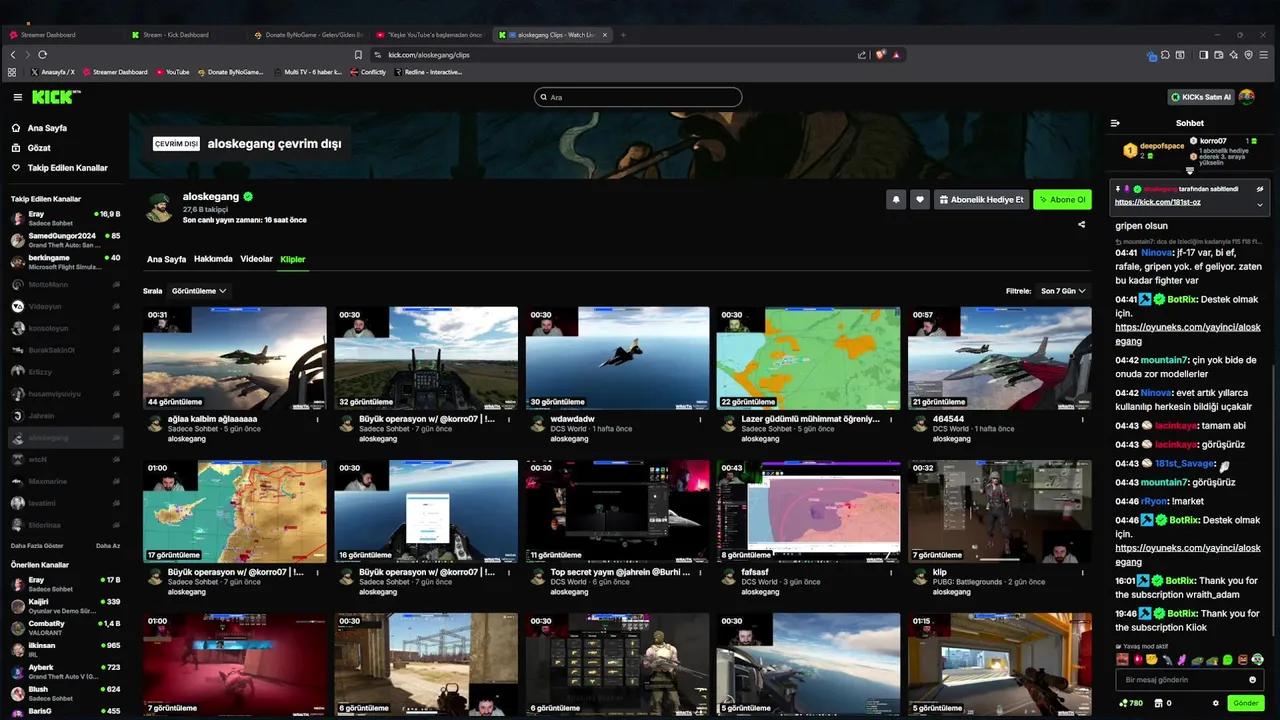Screen dimensions: 1280x720
Task: Click the notification bell next to Abonelik Hediye Et
Action: 896,199
